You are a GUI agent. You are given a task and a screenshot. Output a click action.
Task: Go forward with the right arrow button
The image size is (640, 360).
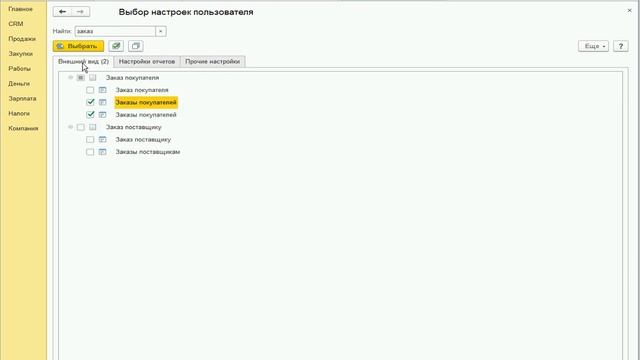[80, 12]
